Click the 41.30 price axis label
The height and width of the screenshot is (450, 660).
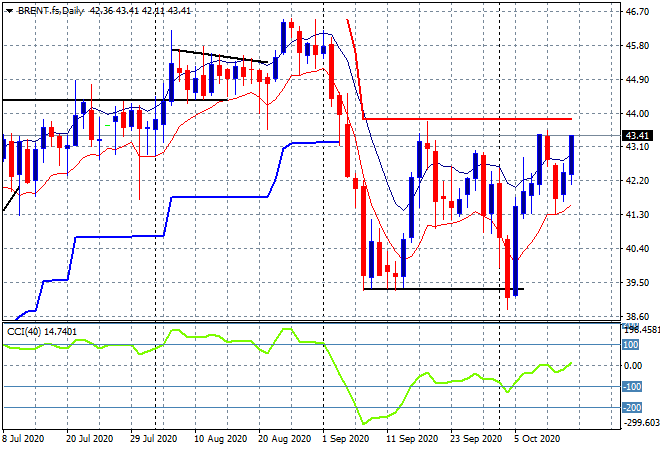637,215
